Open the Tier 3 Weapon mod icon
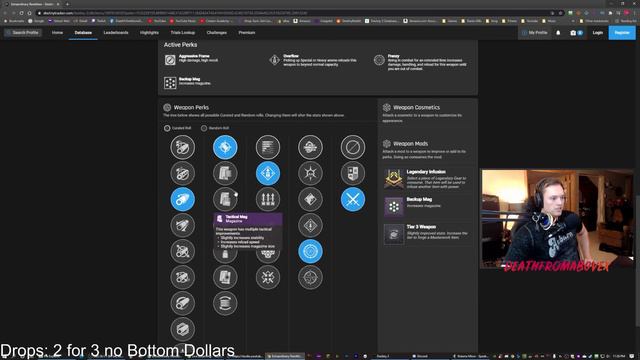 (394, 234)
